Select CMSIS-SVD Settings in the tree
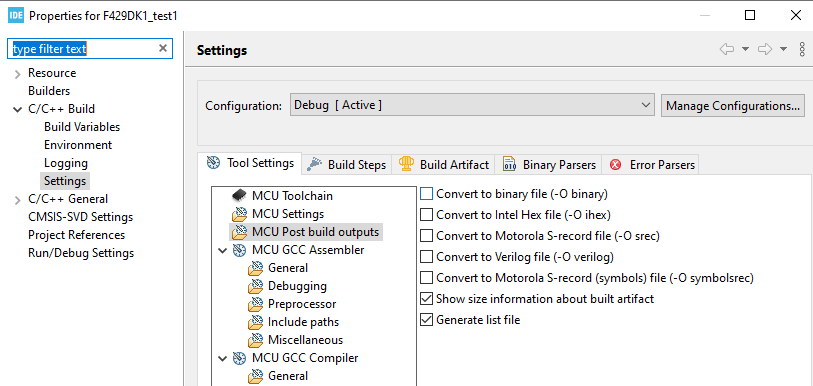 (x=80, y=217)
